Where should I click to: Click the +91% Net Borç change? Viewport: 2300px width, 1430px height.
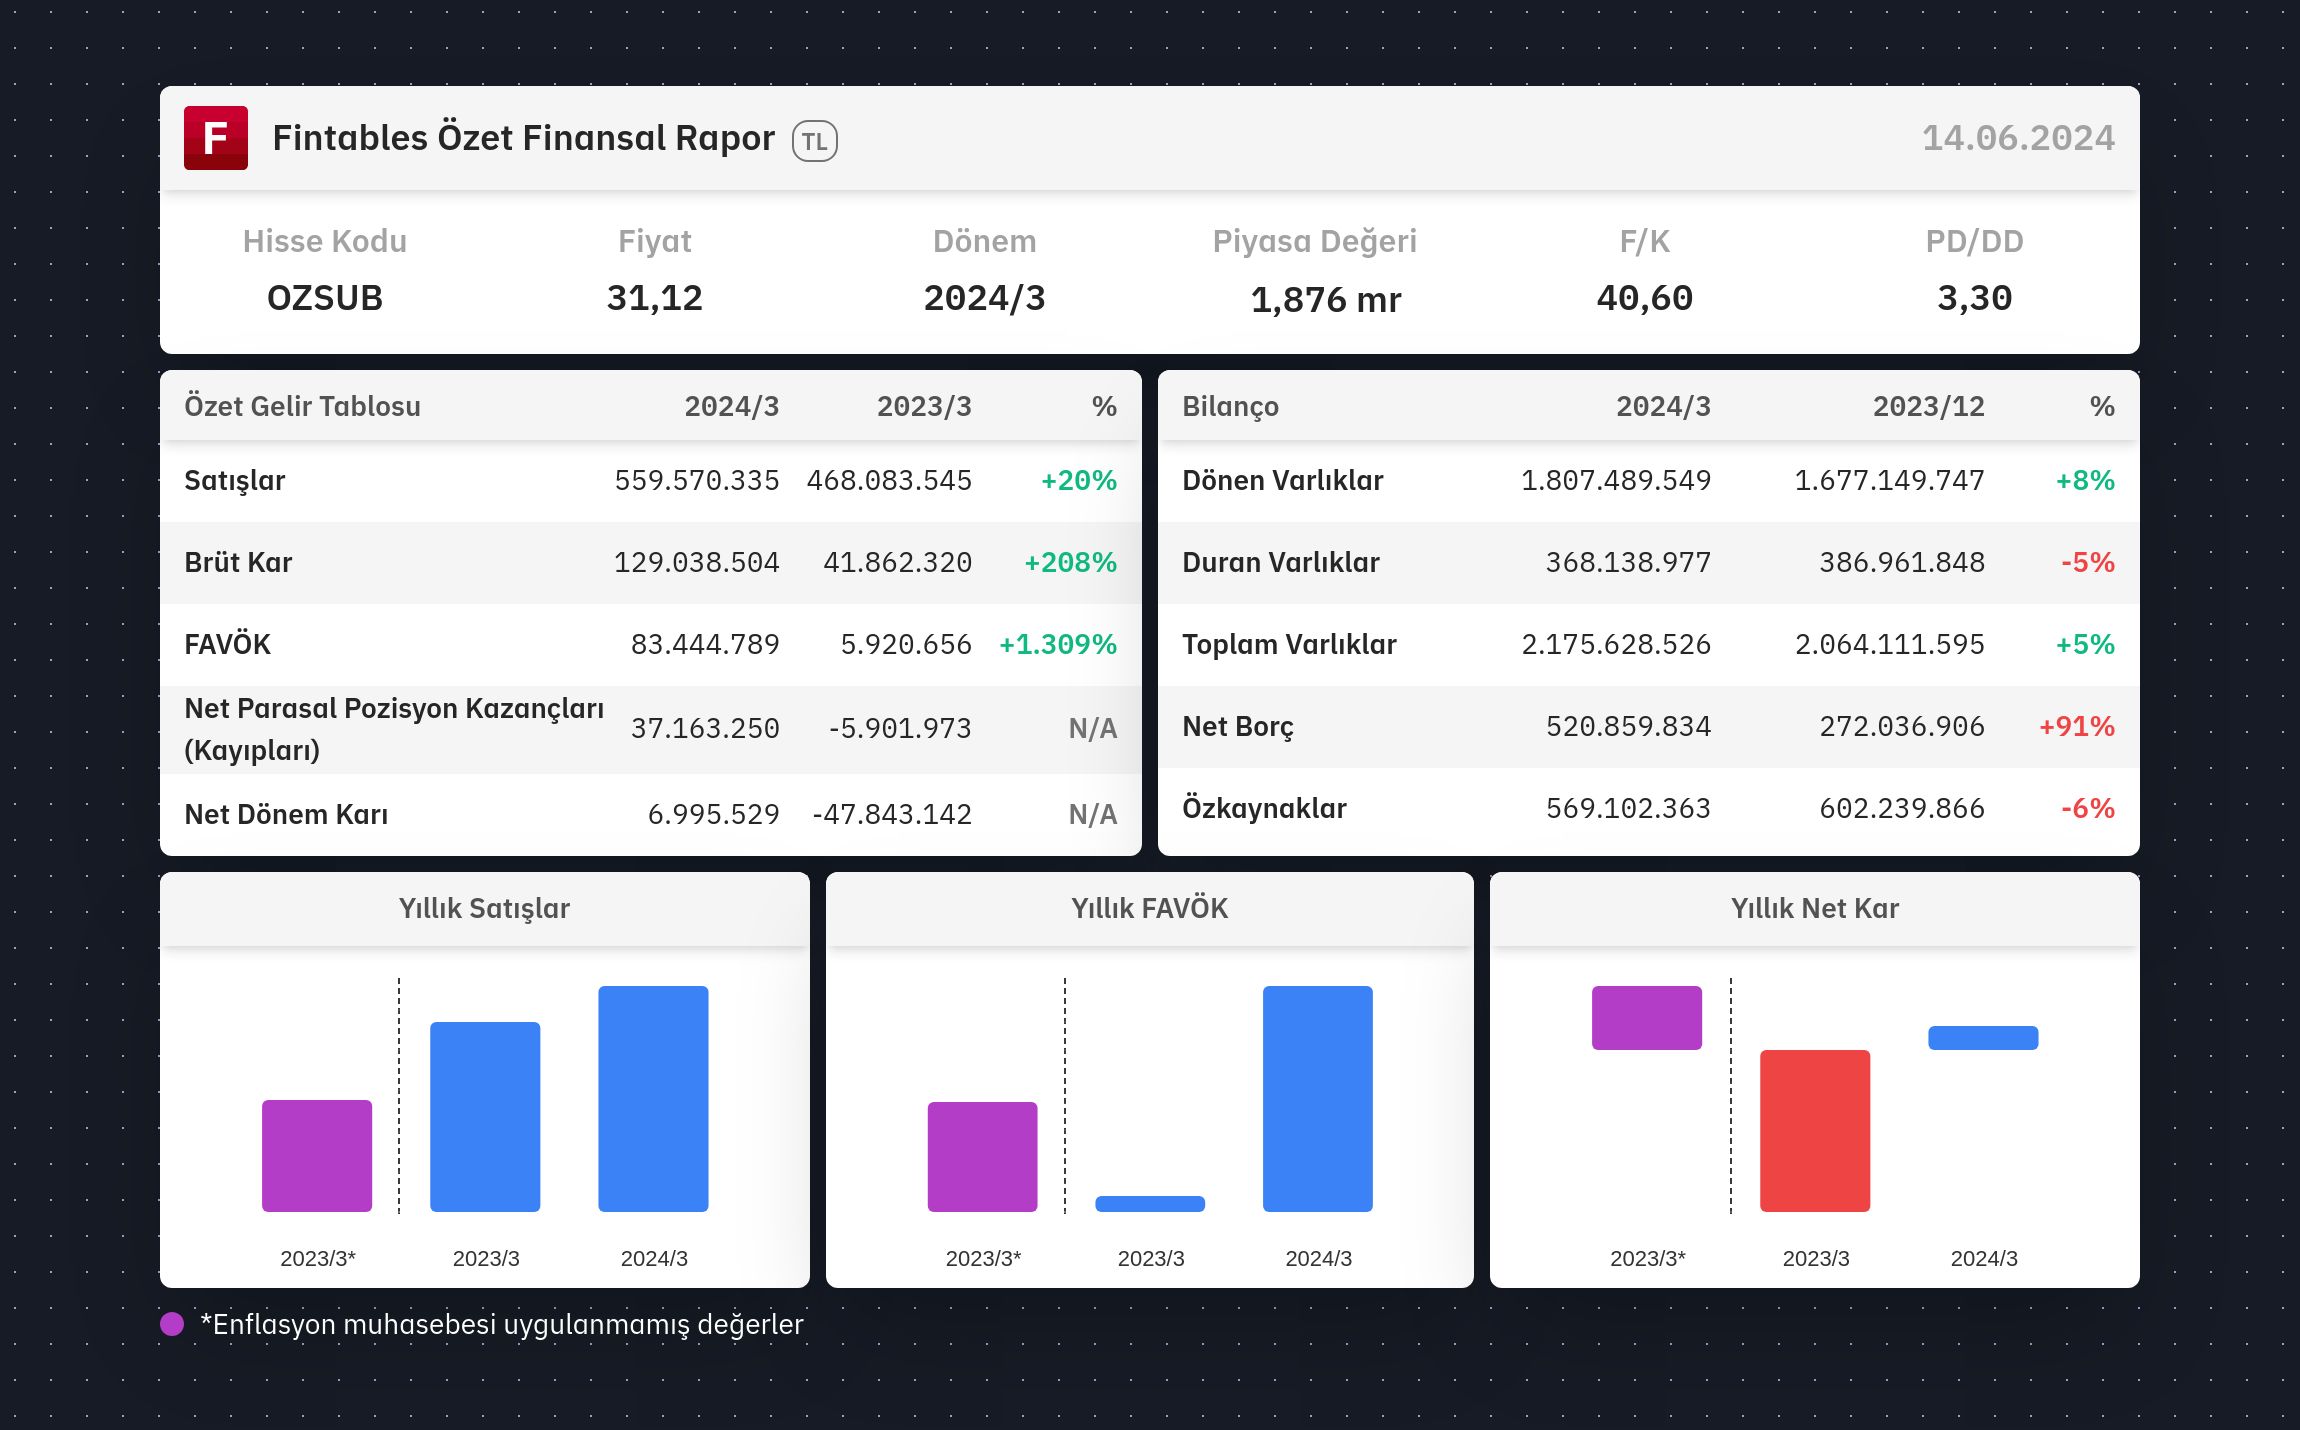2077,727
